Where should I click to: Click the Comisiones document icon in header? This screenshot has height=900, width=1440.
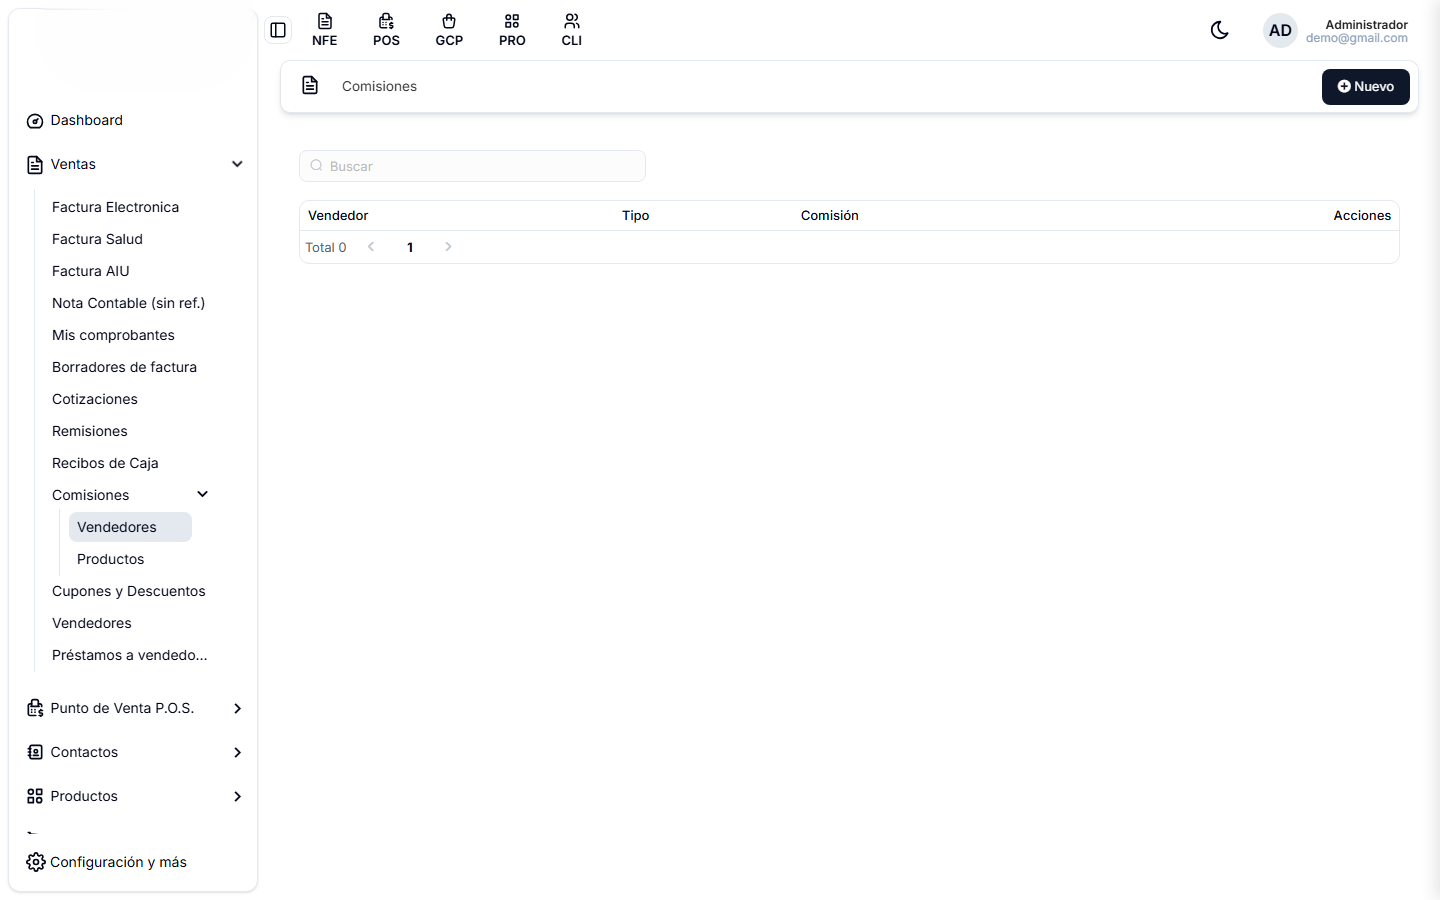pyautogui.click(x=310, y=85)
